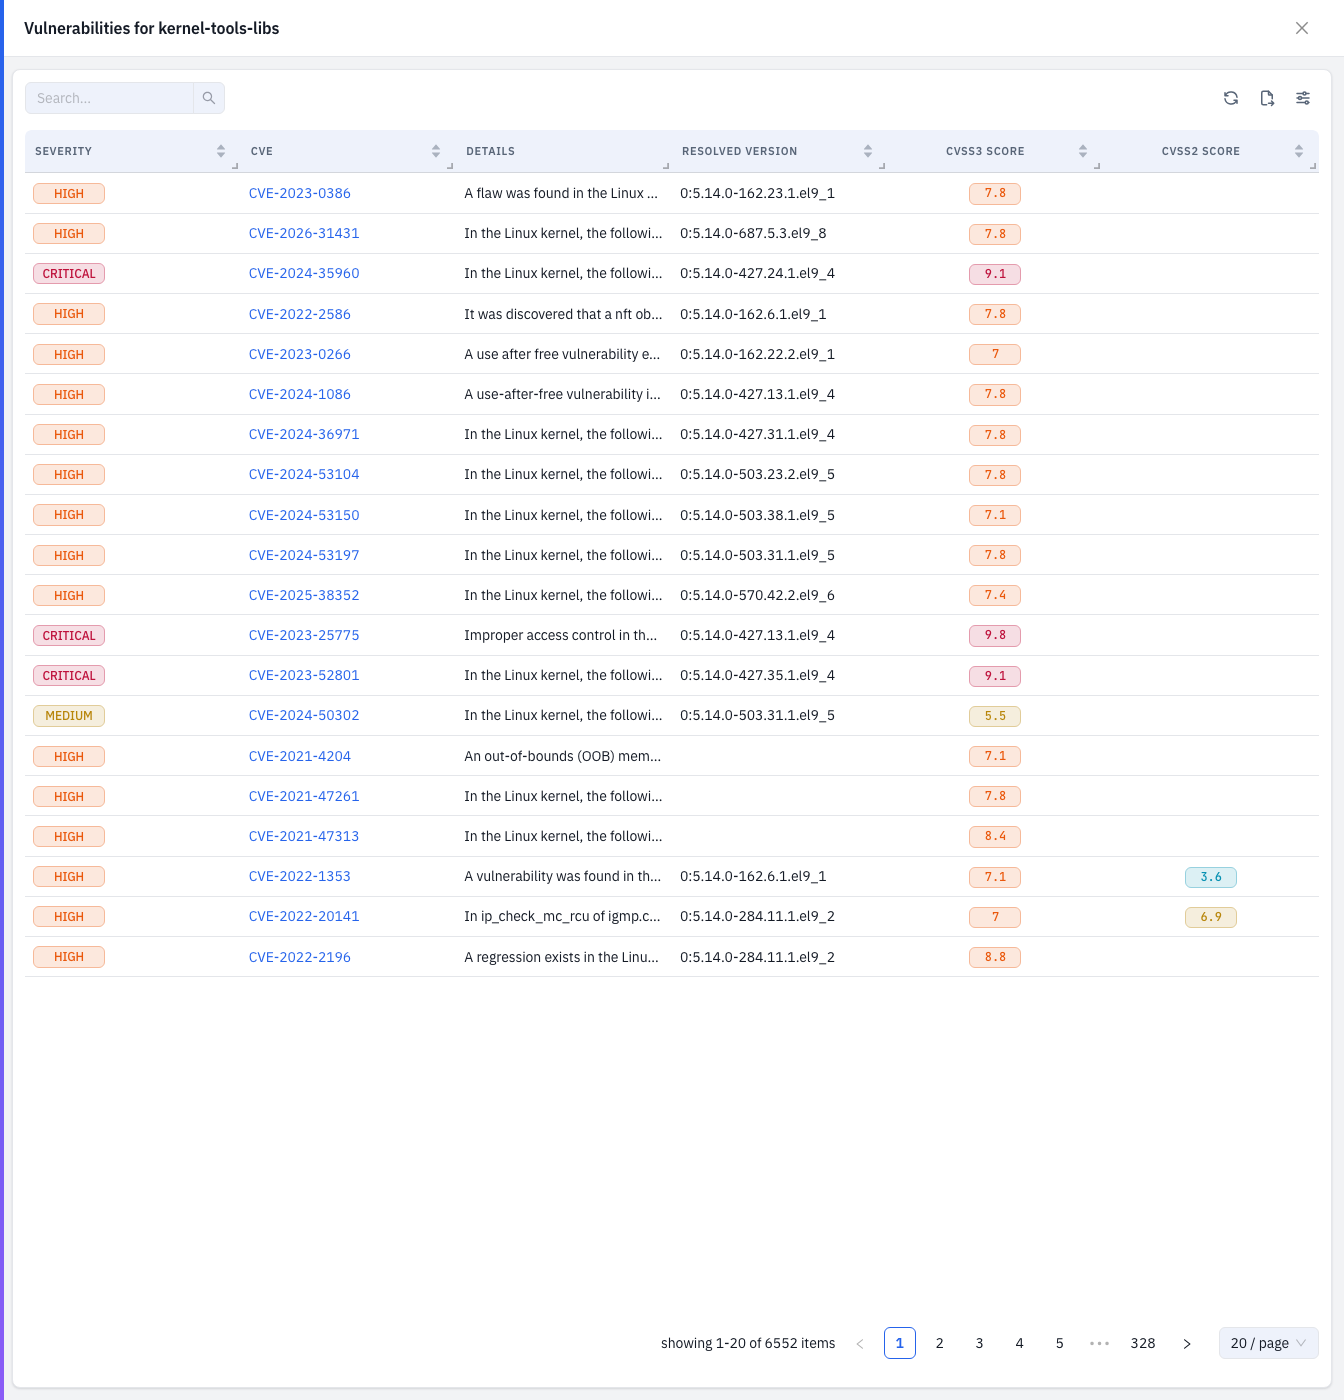Refresh the vulnerabilities table
This screenshot has height=1400, width=1344.
click(1231, 98)
